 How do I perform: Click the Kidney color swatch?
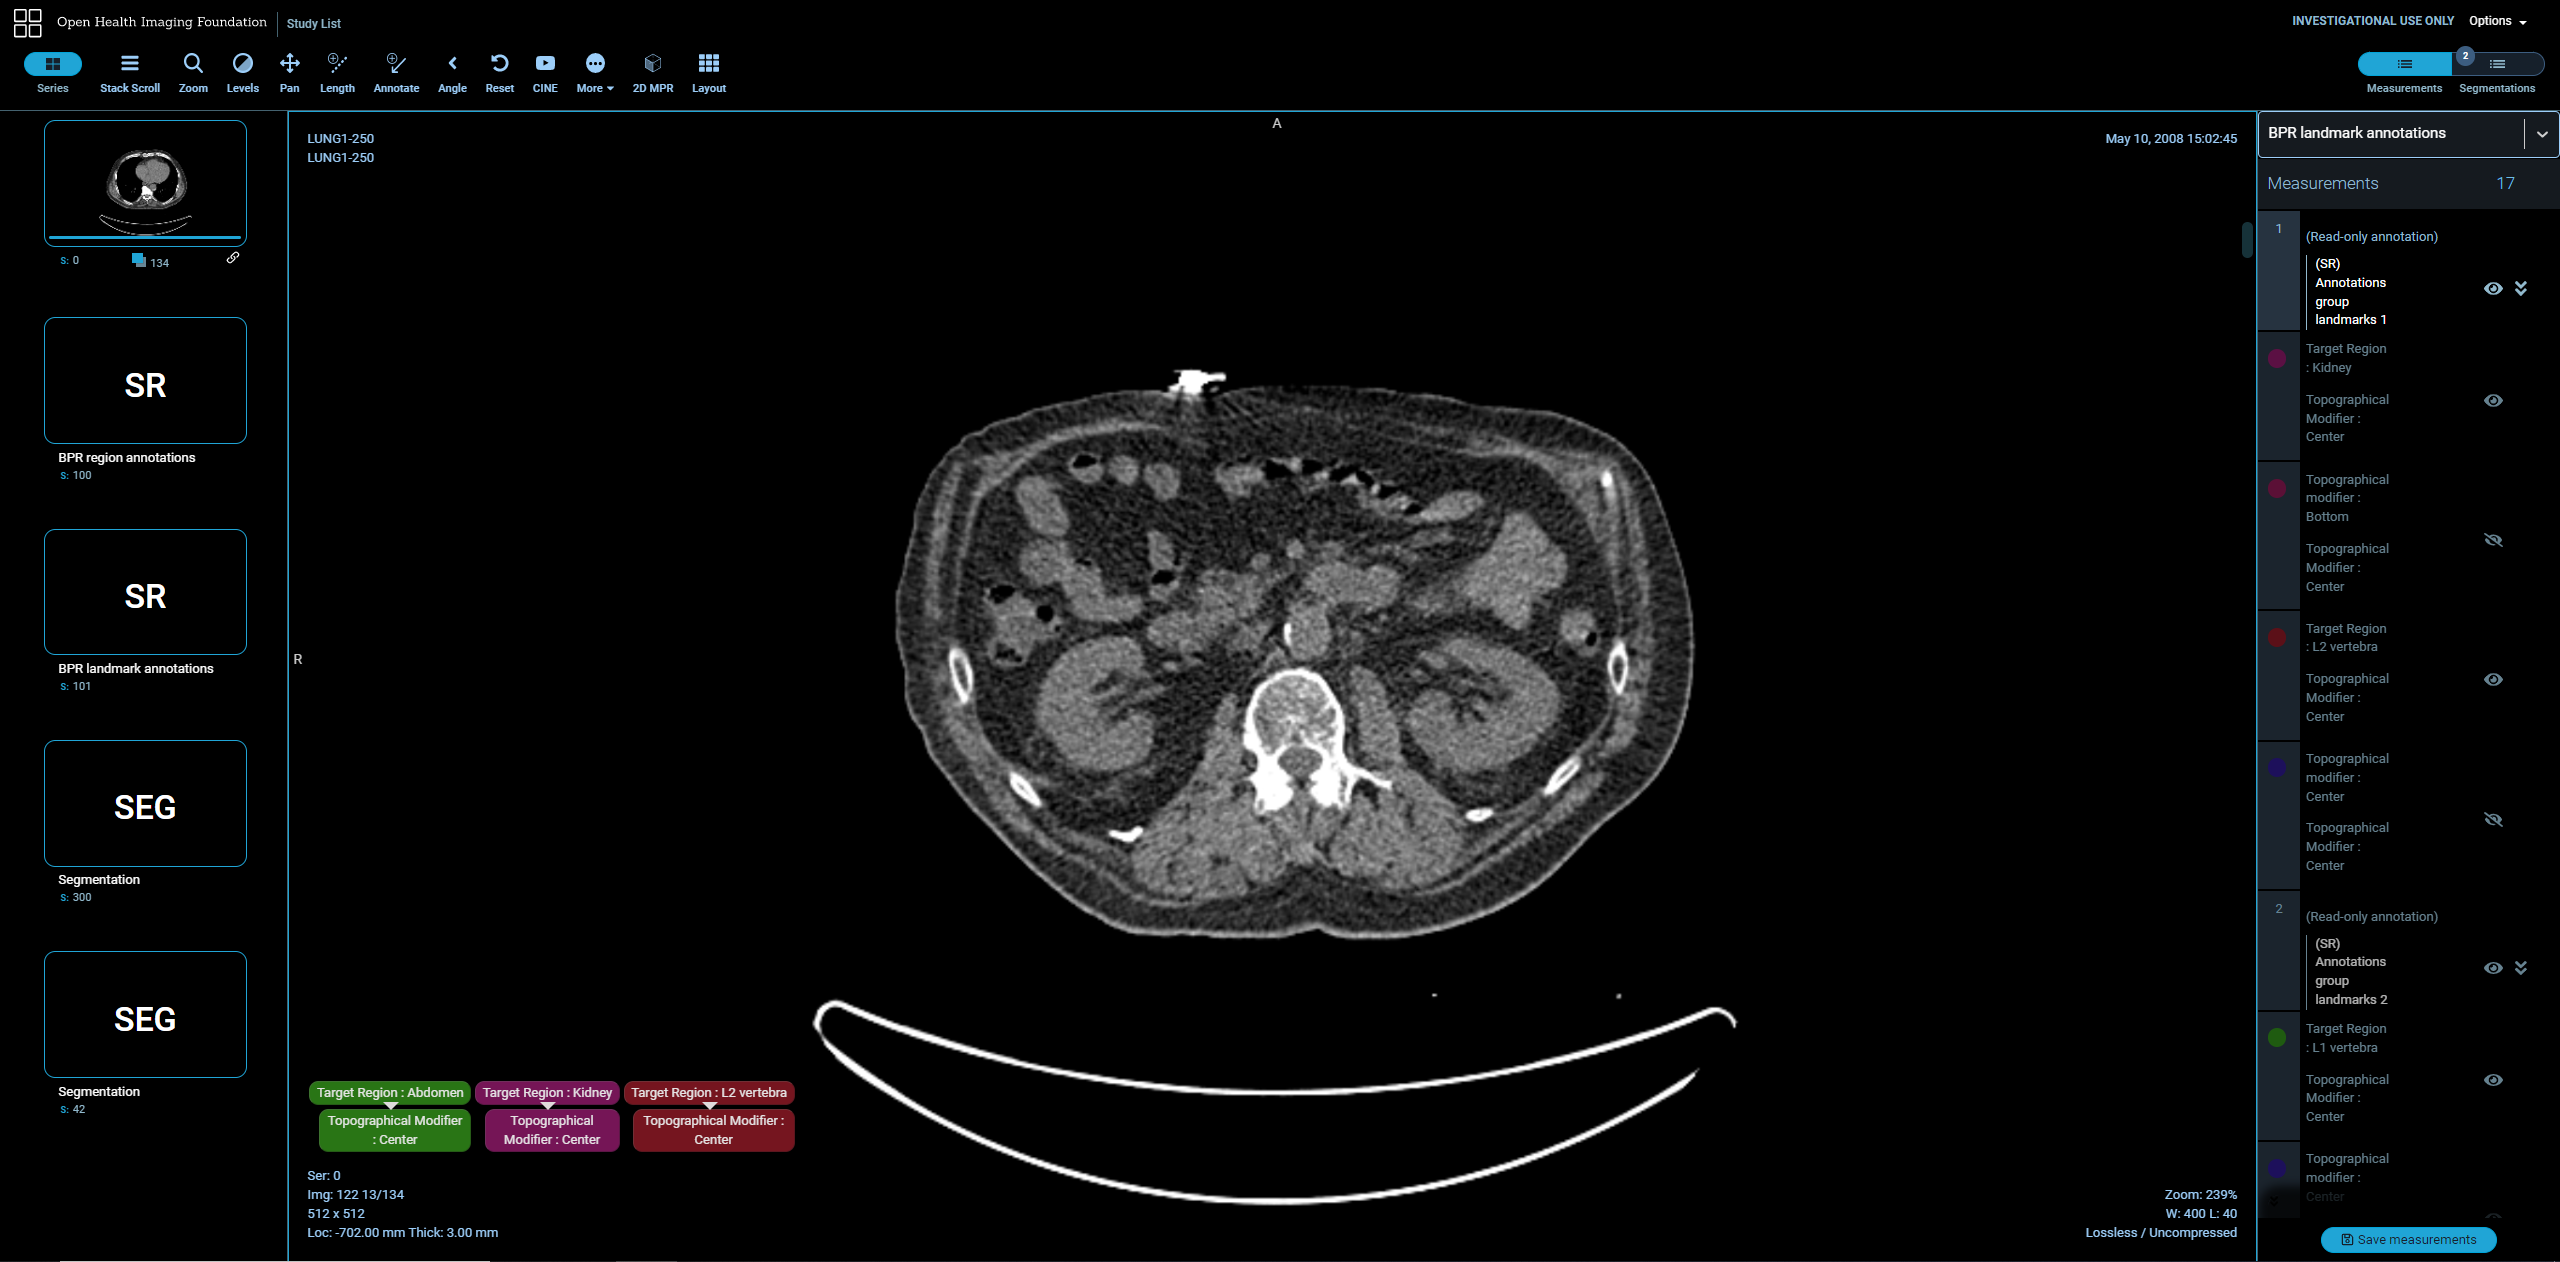coord(2277,359)
